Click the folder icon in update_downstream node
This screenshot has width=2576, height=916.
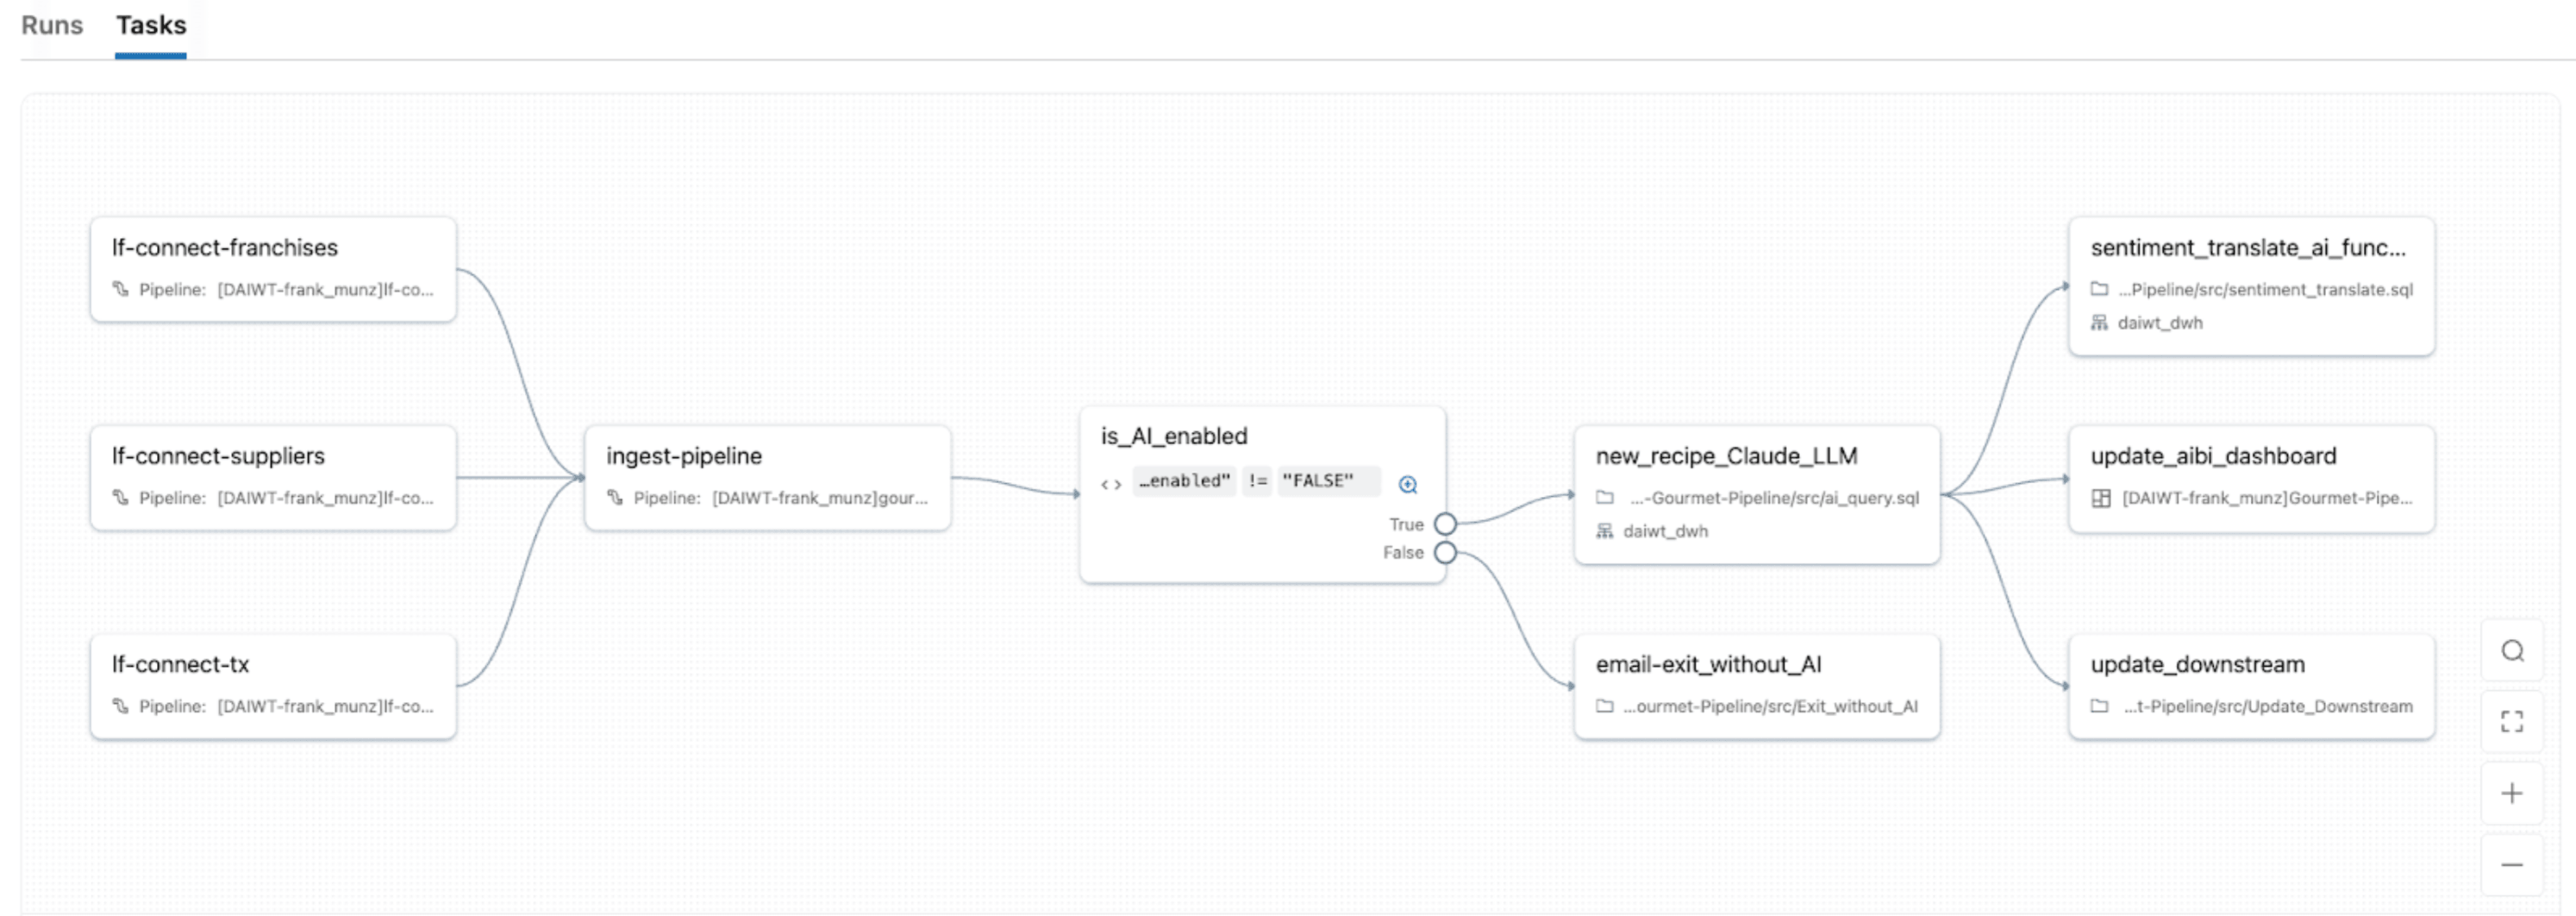(x=2099, y=705)
